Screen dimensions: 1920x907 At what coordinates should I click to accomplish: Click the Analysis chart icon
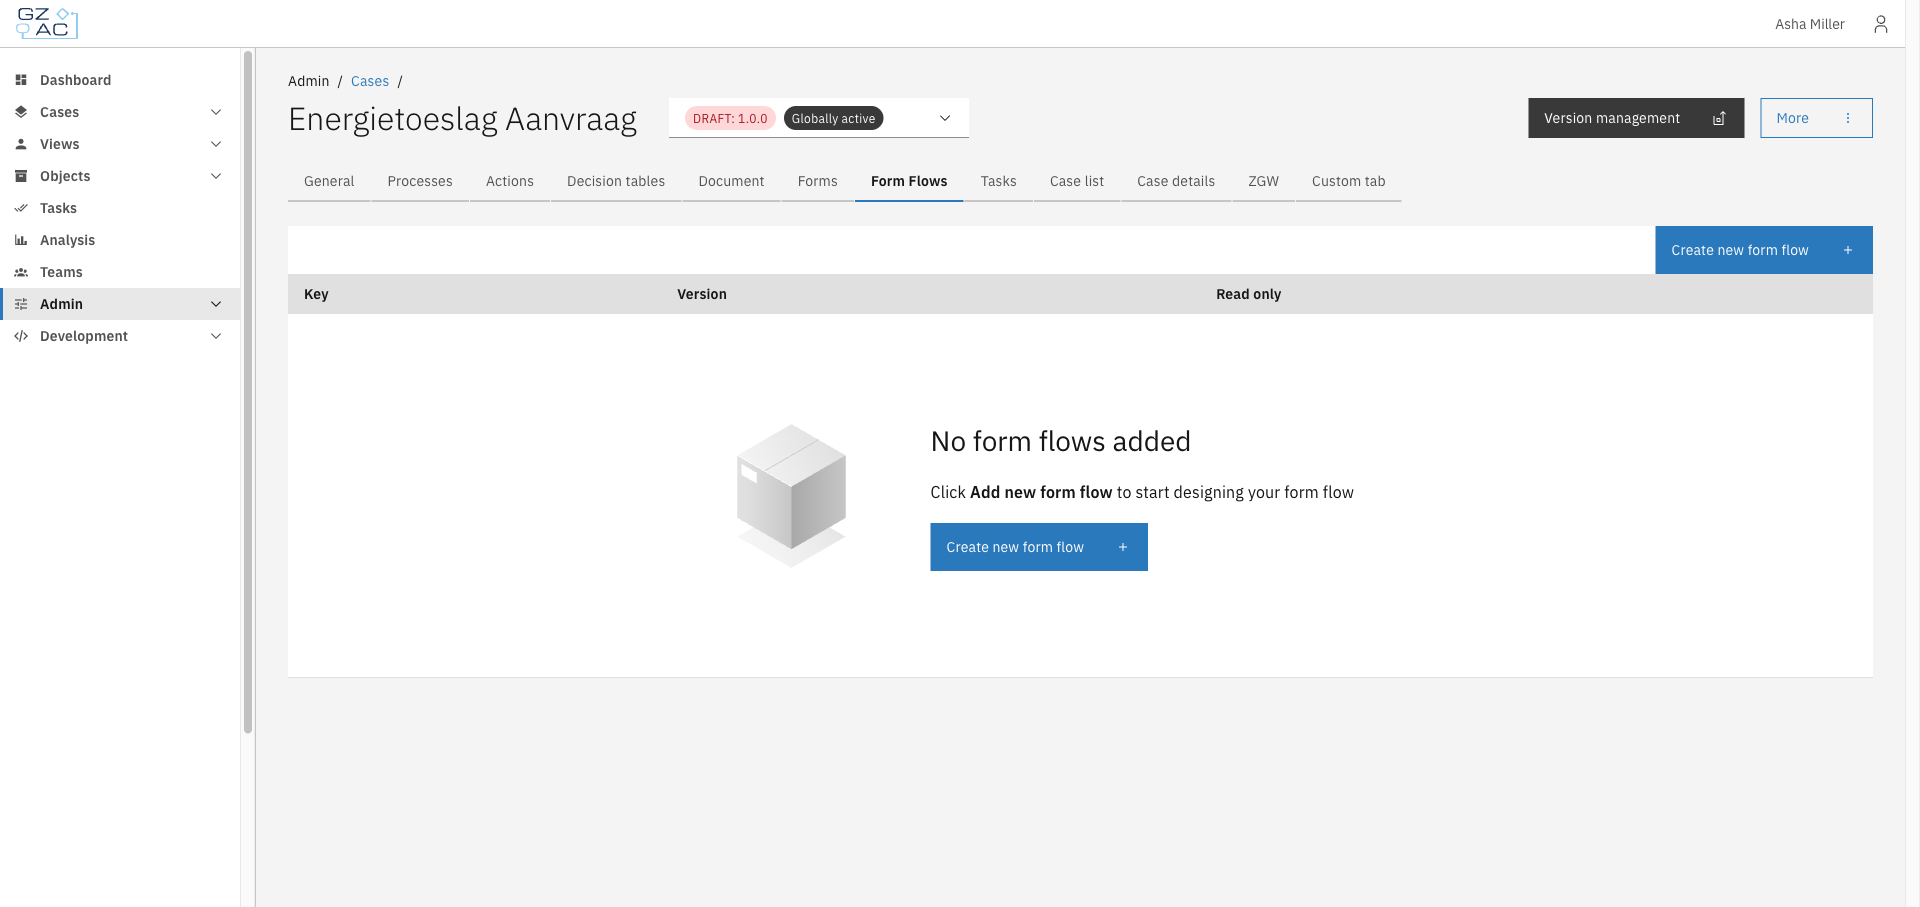tap(21, 240)
